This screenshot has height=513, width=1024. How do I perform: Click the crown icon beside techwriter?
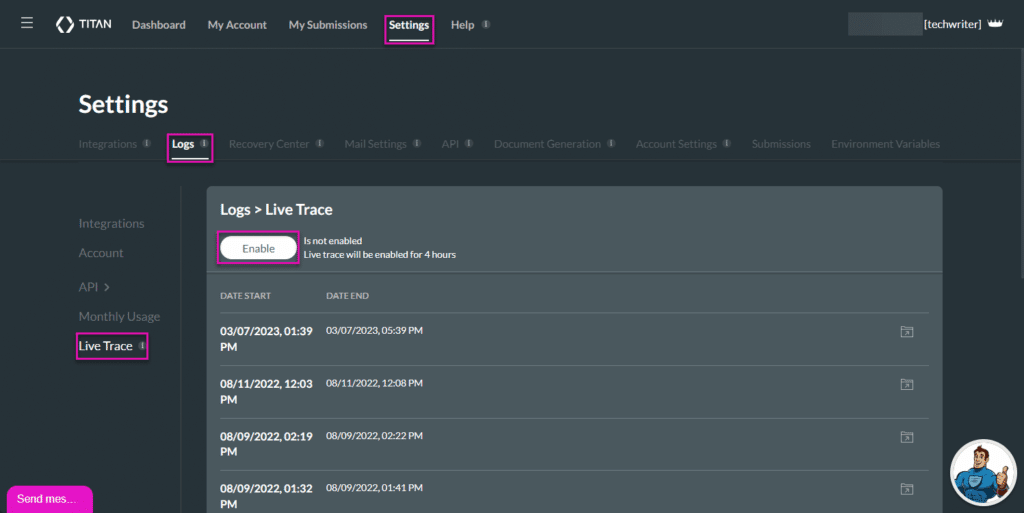click(994, 24)
